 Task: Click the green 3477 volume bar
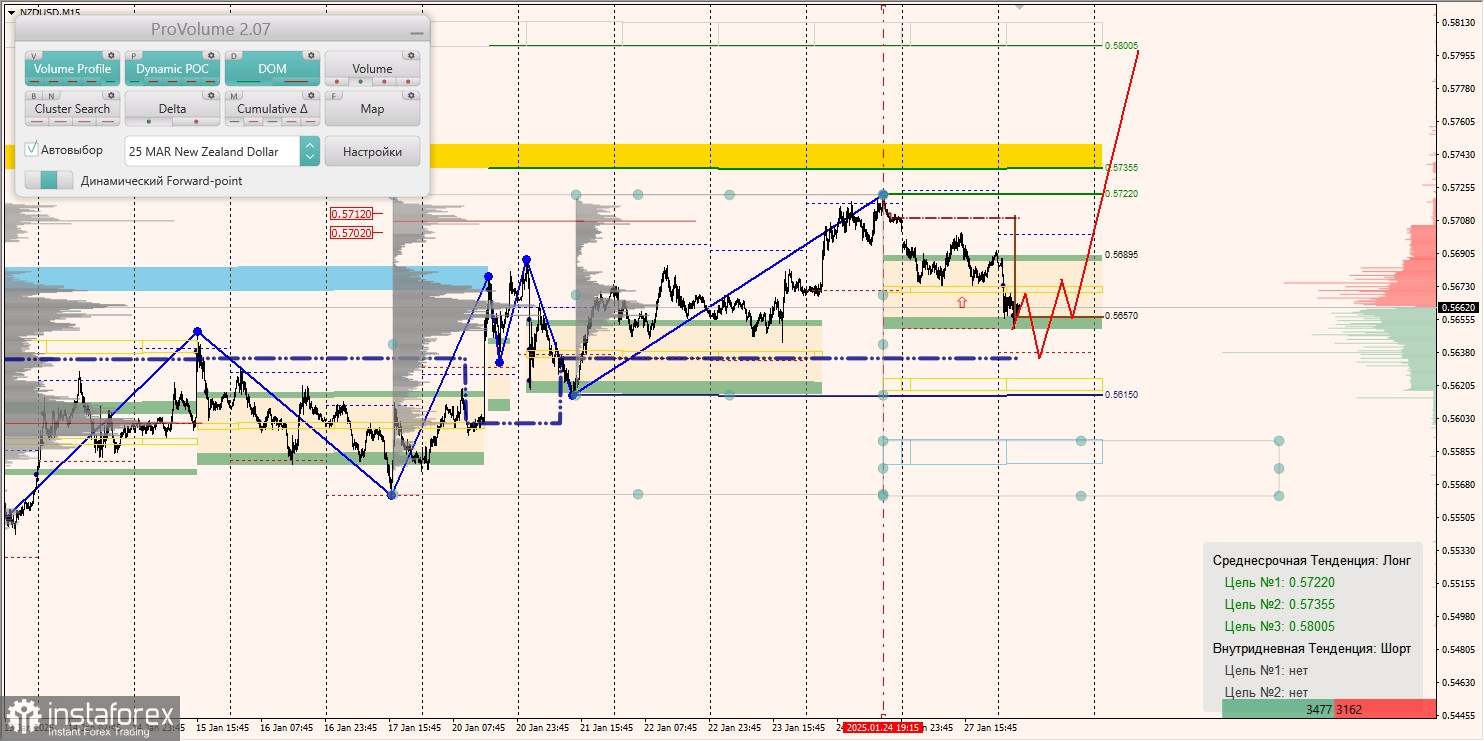[x=1277, y=709]
